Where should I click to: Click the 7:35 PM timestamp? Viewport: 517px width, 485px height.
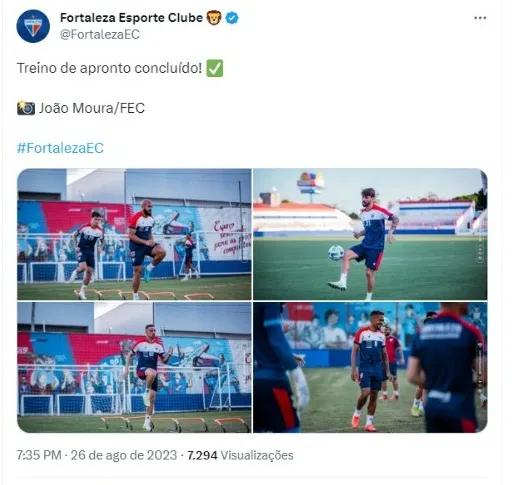tap(39, 455)
